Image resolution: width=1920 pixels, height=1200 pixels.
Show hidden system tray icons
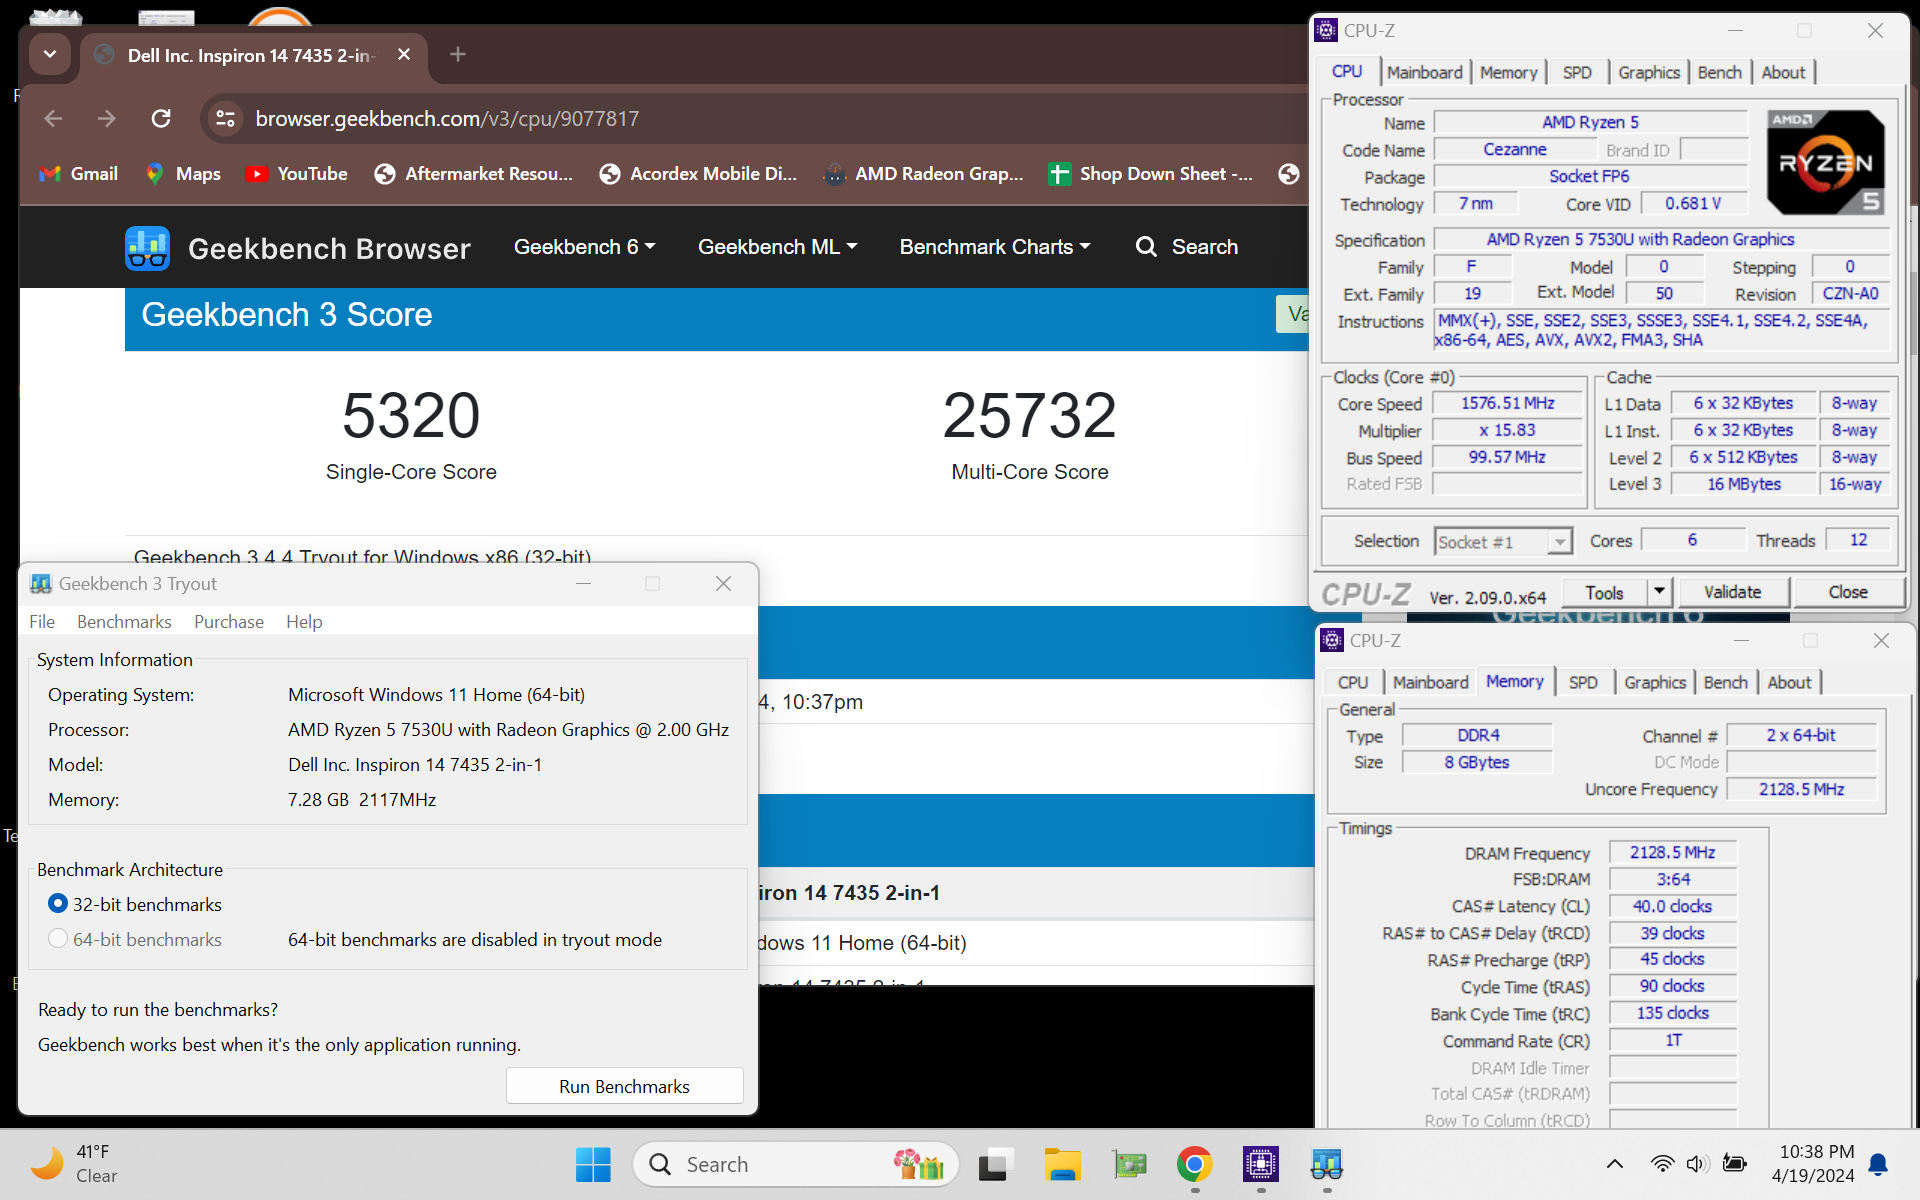(x=1614, y=1164)
